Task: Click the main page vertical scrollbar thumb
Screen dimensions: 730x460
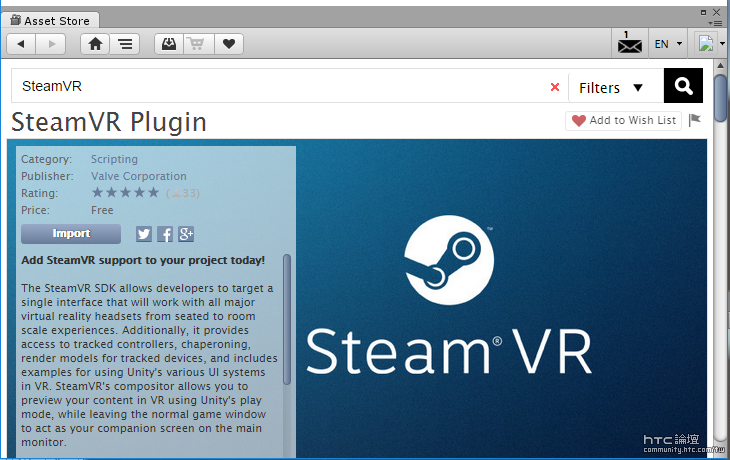Action: click(x=721, y=98)
